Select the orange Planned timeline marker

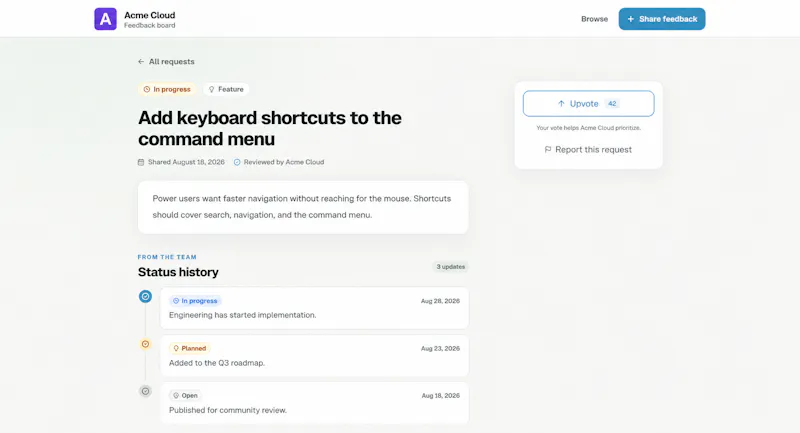pos(145,344)
